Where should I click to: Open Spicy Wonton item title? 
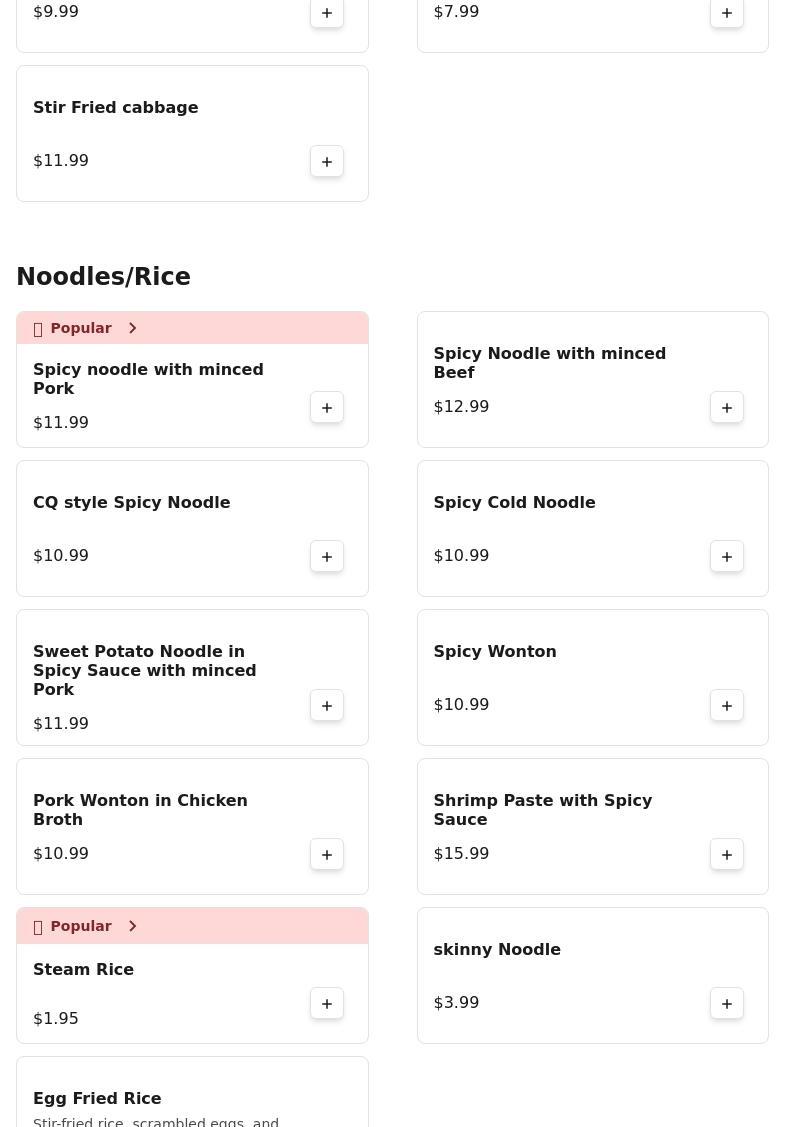click(x=494, y=651)
